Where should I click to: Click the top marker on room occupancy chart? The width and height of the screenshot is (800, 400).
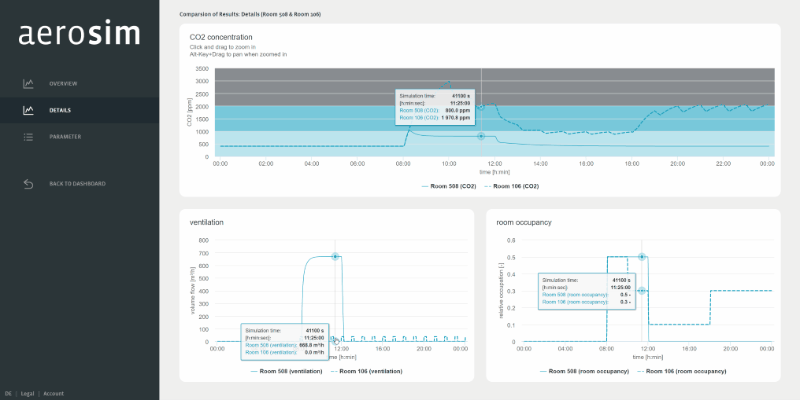pos(642,257)
